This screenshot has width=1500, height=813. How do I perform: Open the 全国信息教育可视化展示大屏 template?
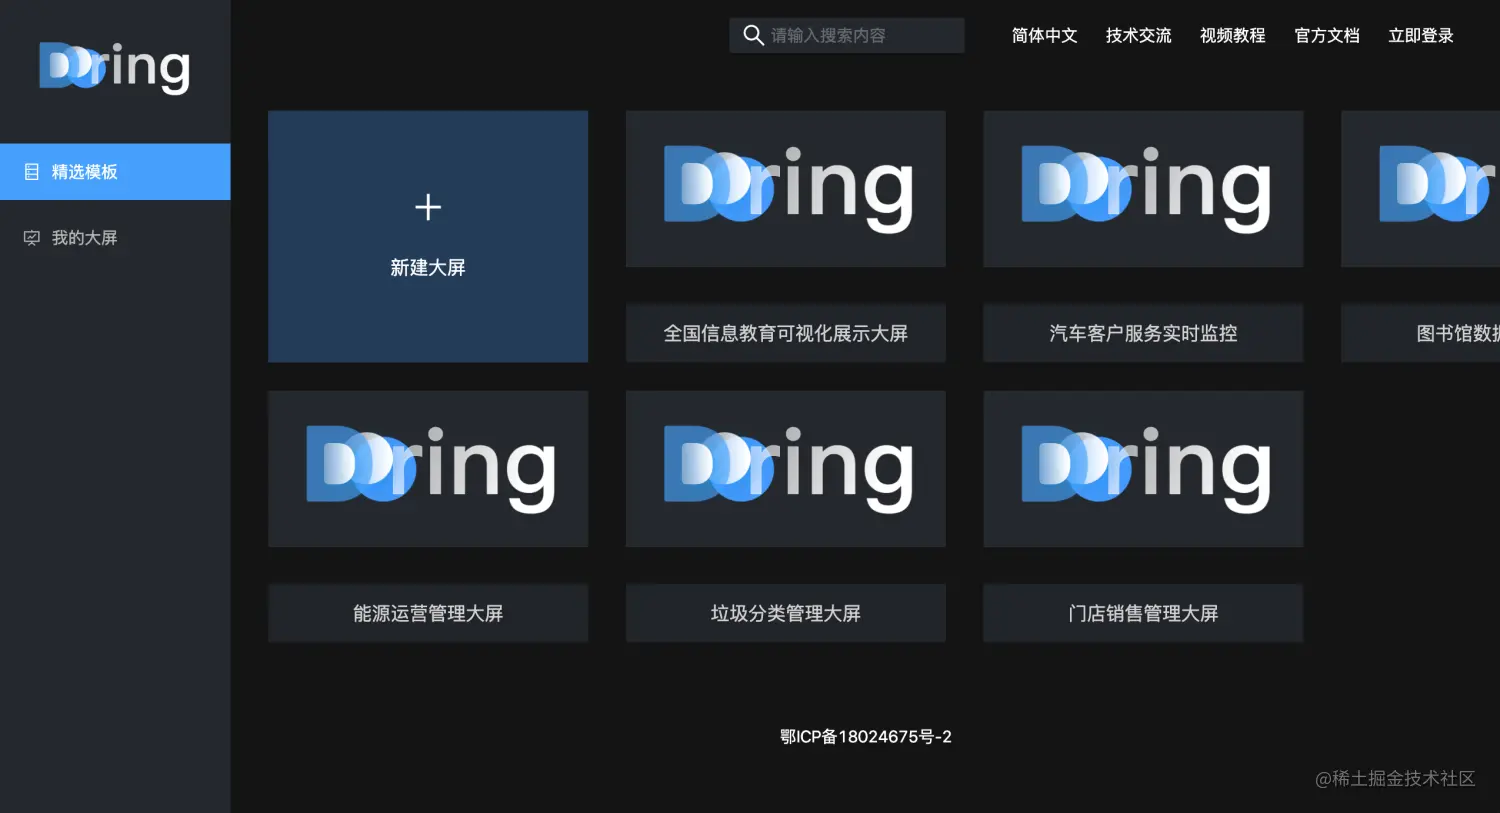coord(785,188)
